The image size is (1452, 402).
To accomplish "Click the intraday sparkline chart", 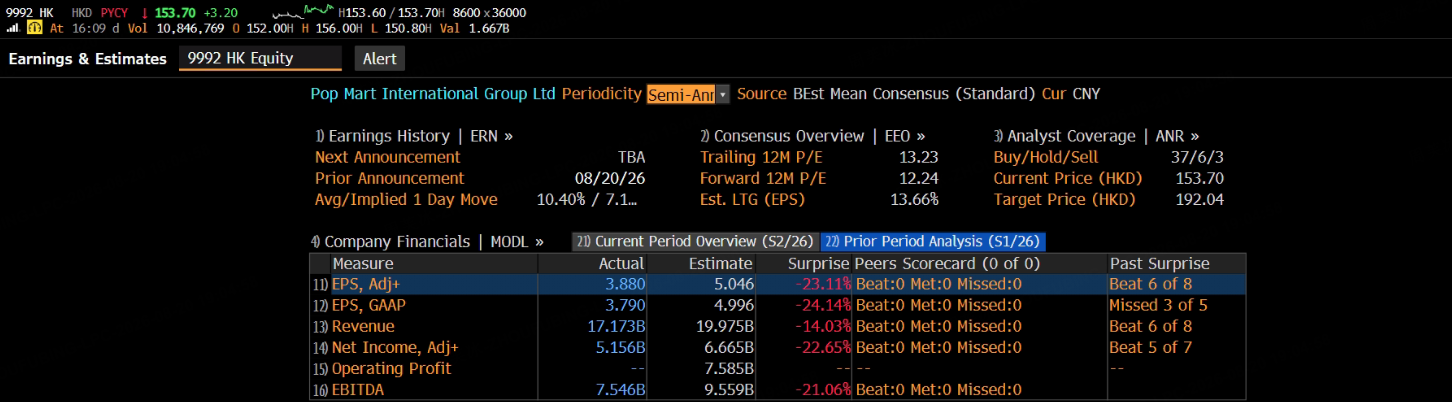I will click(304, 12).
